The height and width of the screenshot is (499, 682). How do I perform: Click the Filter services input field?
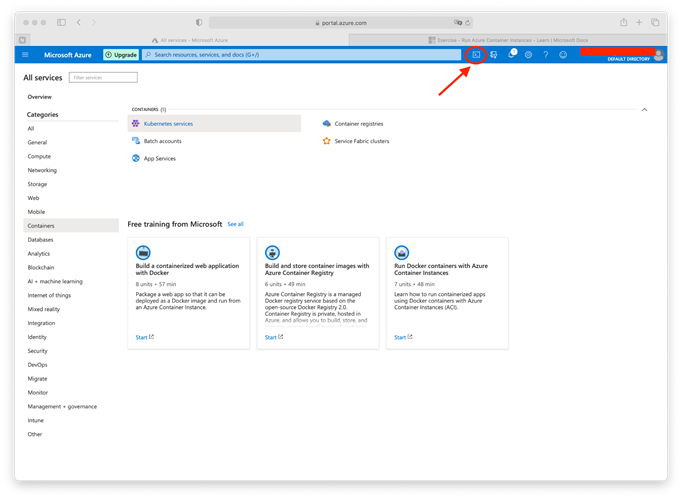103,77
